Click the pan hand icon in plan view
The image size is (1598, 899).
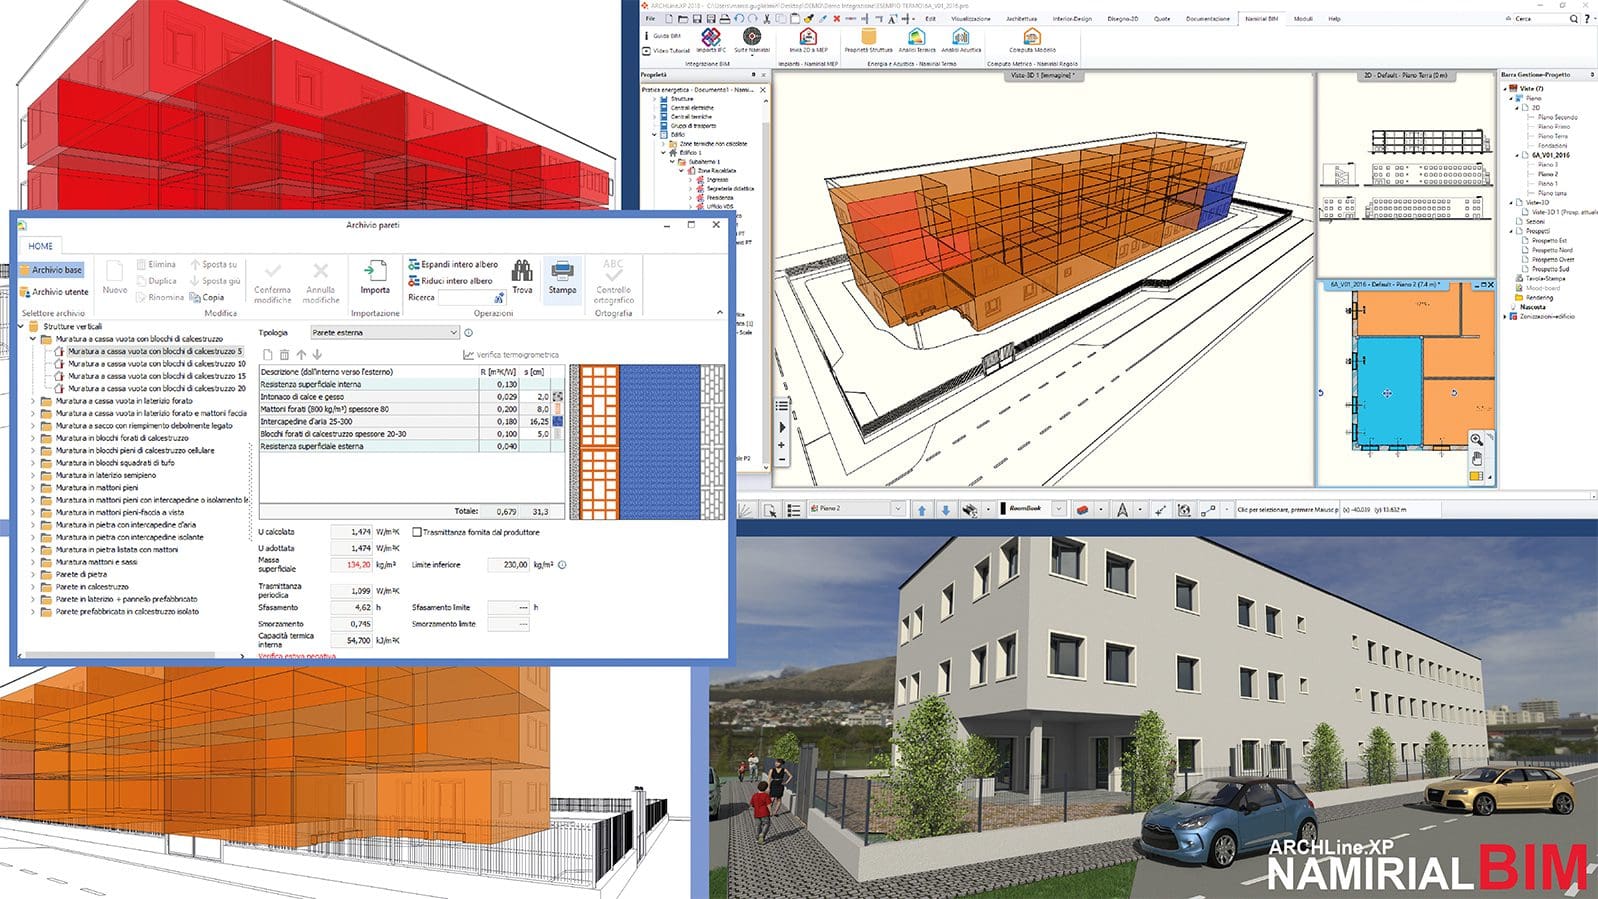point(1476,458)
